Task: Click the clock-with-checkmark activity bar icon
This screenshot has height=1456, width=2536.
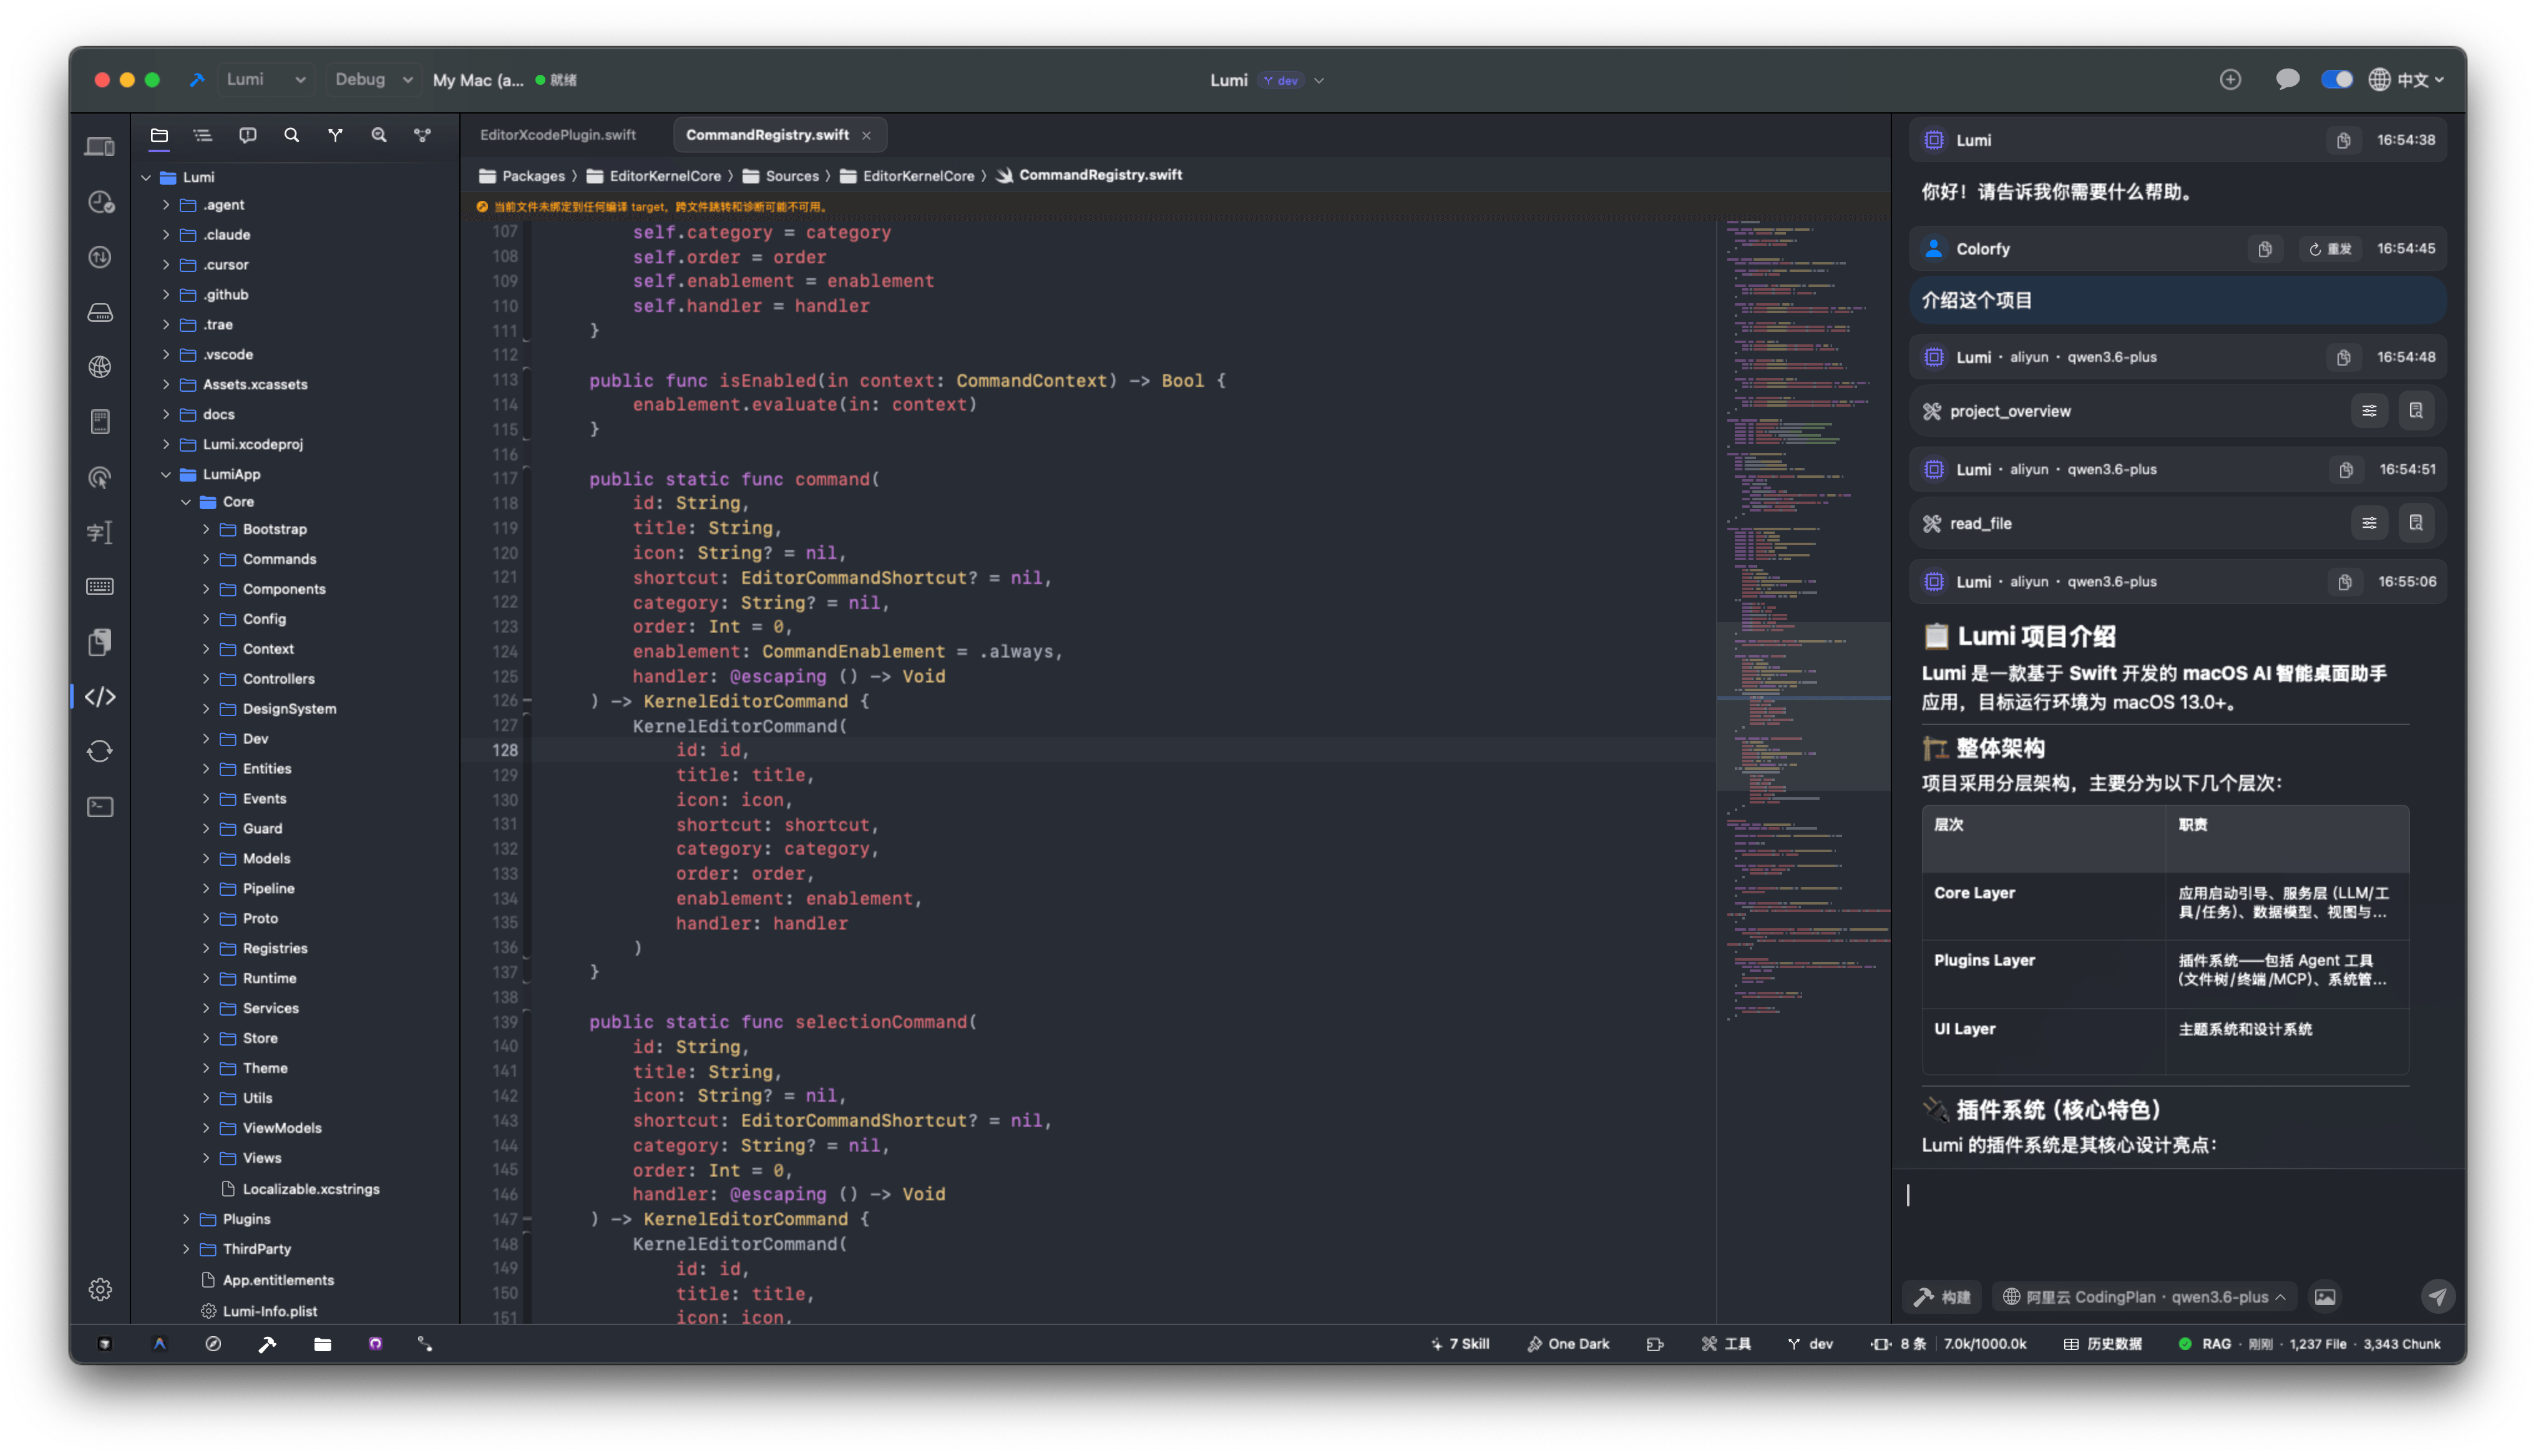Action: pos(100,202)
